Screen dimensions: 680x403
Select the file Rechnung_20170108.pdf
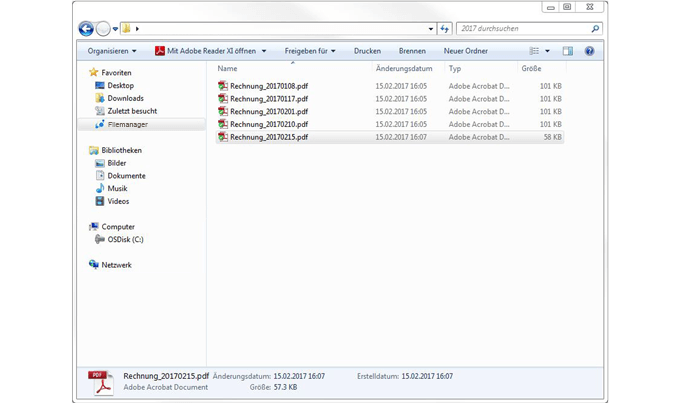pyautogui.click(x=268, y=86)
